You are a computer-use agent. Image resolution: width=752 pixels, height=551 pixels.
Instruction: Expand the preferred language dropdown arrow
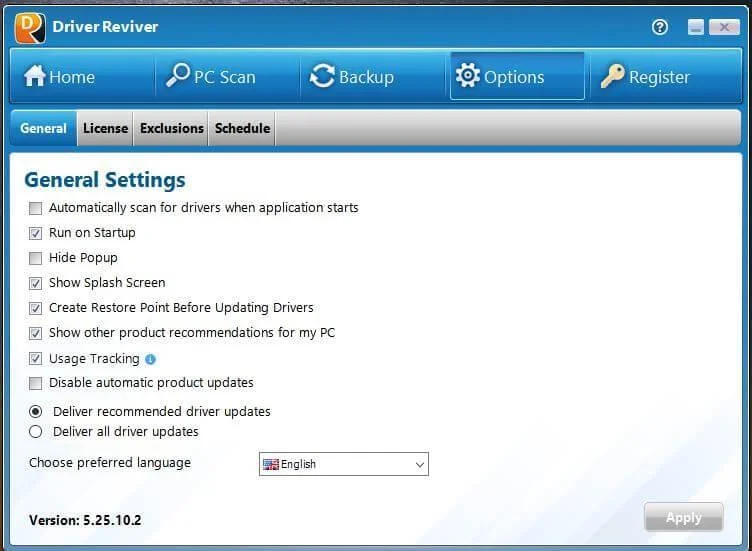(420, 465)
